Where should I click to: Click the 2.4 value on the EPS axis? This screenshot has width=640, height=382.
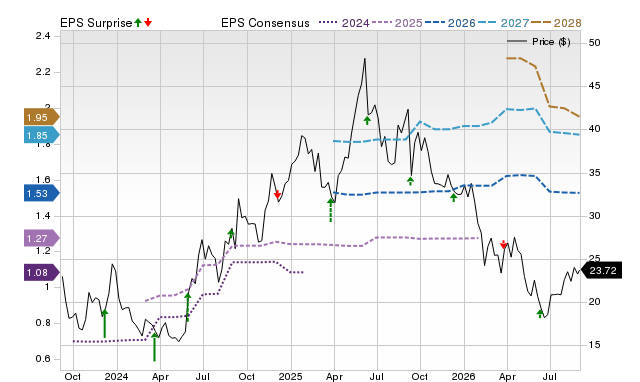coord(43,36)
